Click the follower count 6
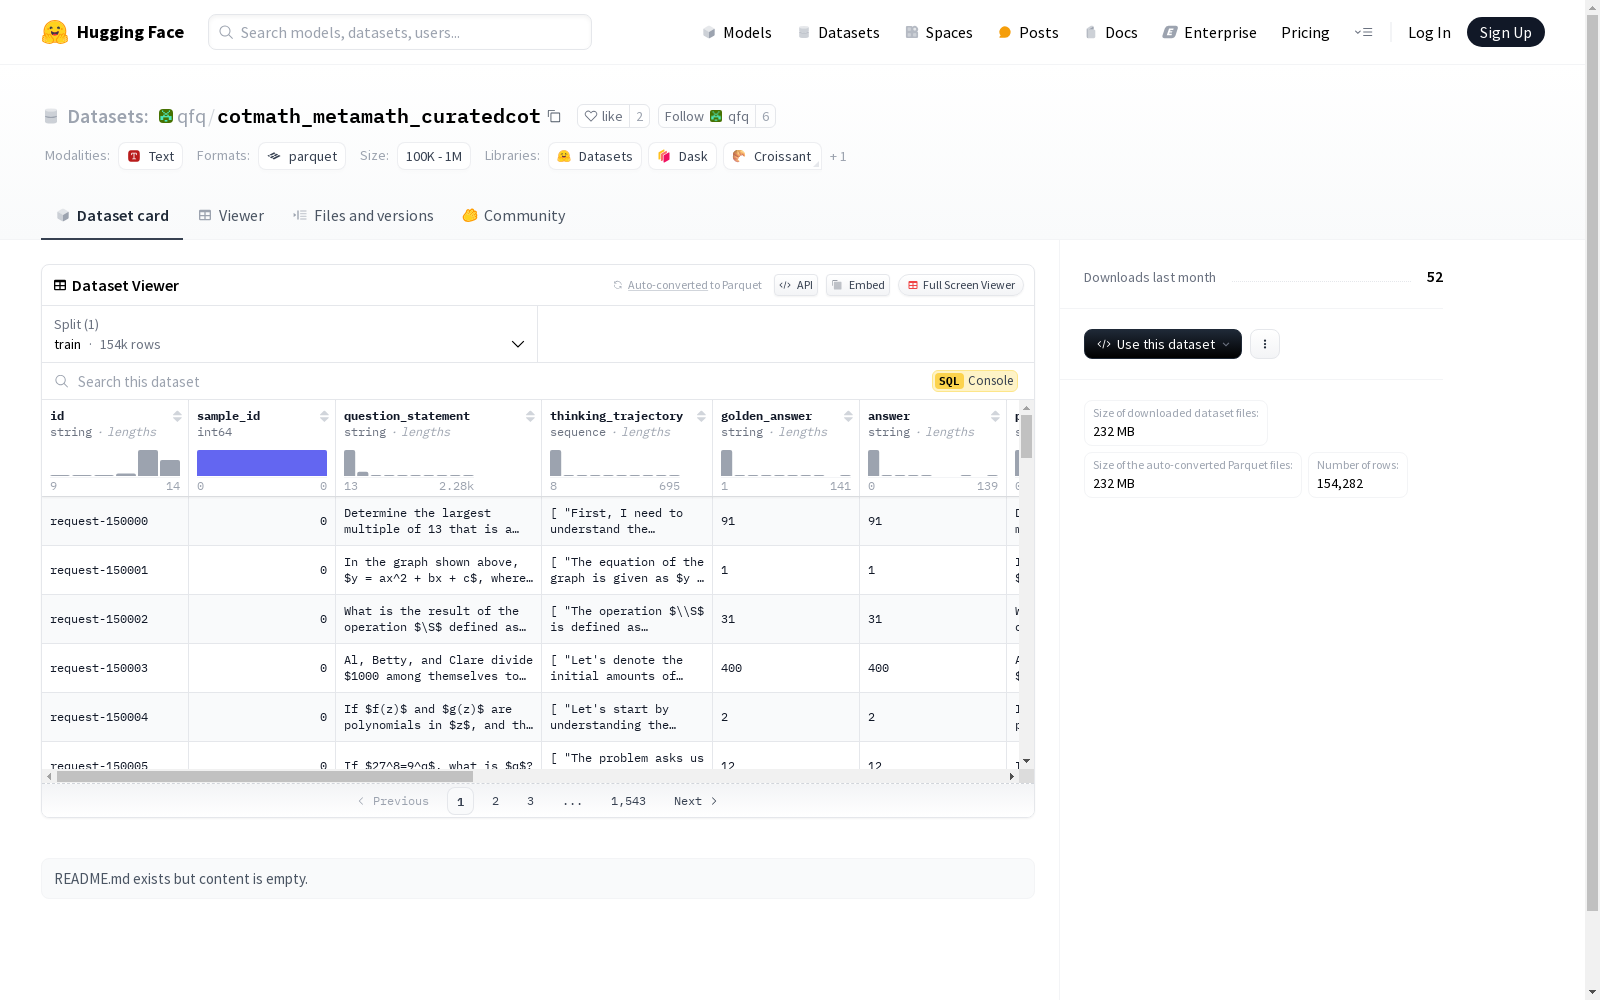The height and width of the screenshot is (1000, 1600). tap(766, 116)
